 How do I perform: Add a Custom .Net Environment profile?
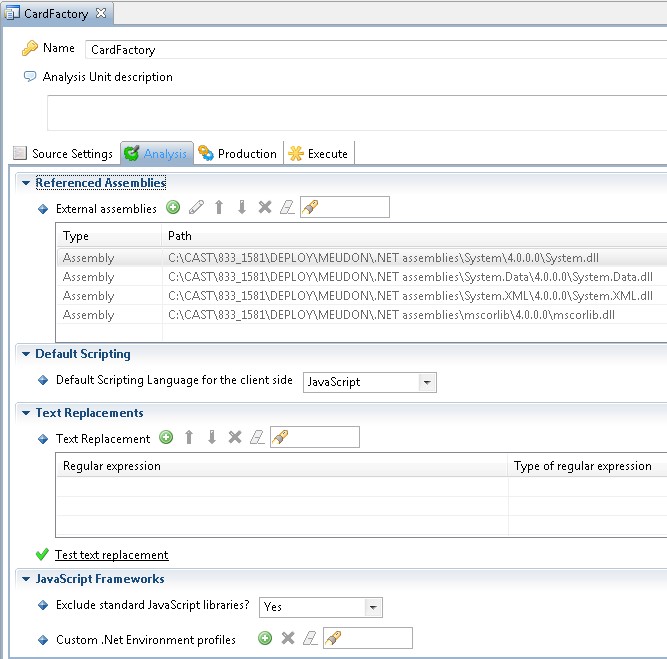(265, 639)
